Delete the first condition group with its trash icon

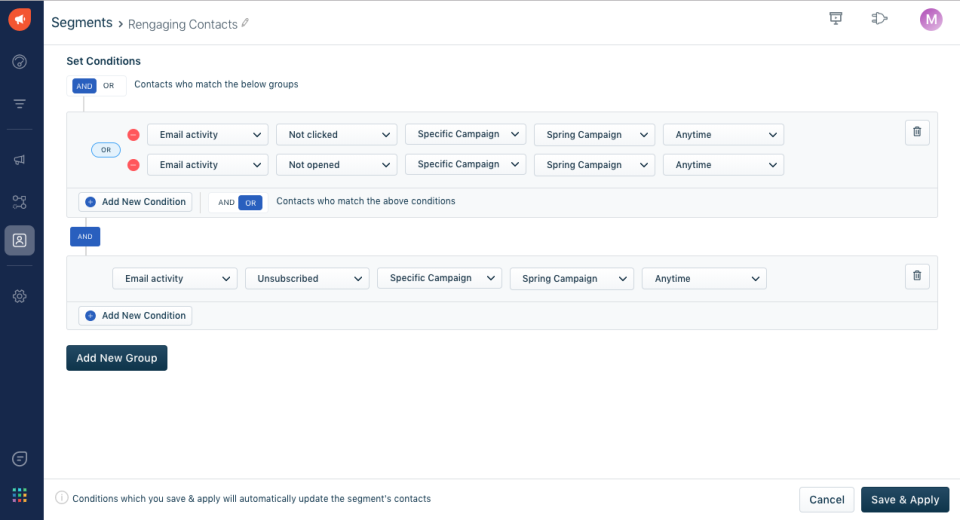(917, 132)
